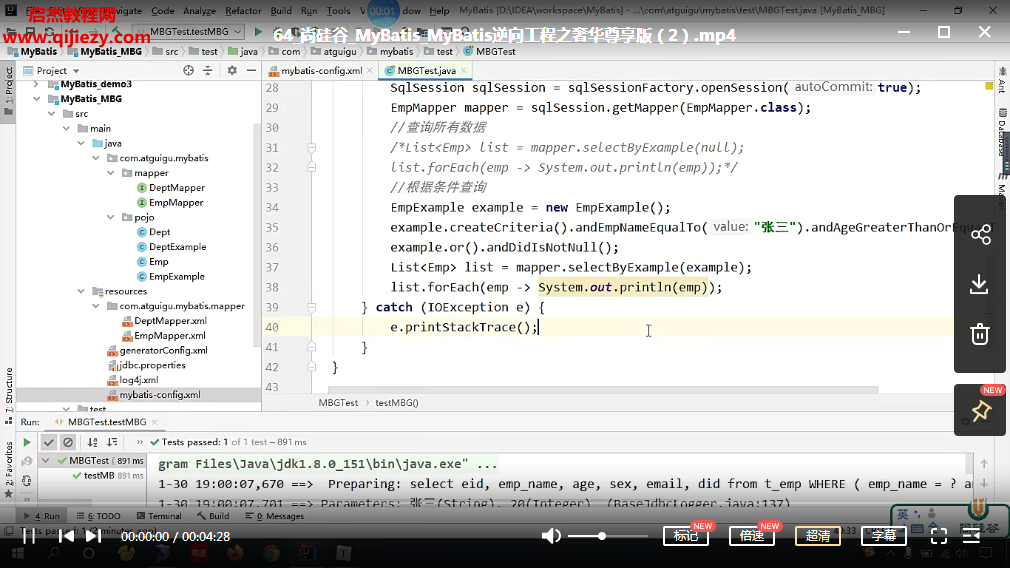This screenshot has width=1010, height=568.
Task: Click the Collapse All icon in Project panel
Action: point(207,70)
